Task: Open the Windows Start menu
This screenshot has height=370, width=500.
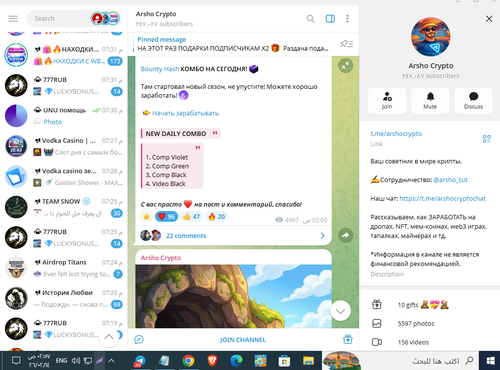Action: (490, 361)
